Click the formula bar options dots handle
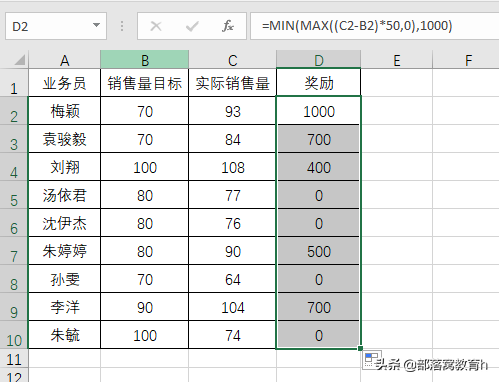Image resolution: width=499 pixels, height=382 pixels. coord(122,26)
